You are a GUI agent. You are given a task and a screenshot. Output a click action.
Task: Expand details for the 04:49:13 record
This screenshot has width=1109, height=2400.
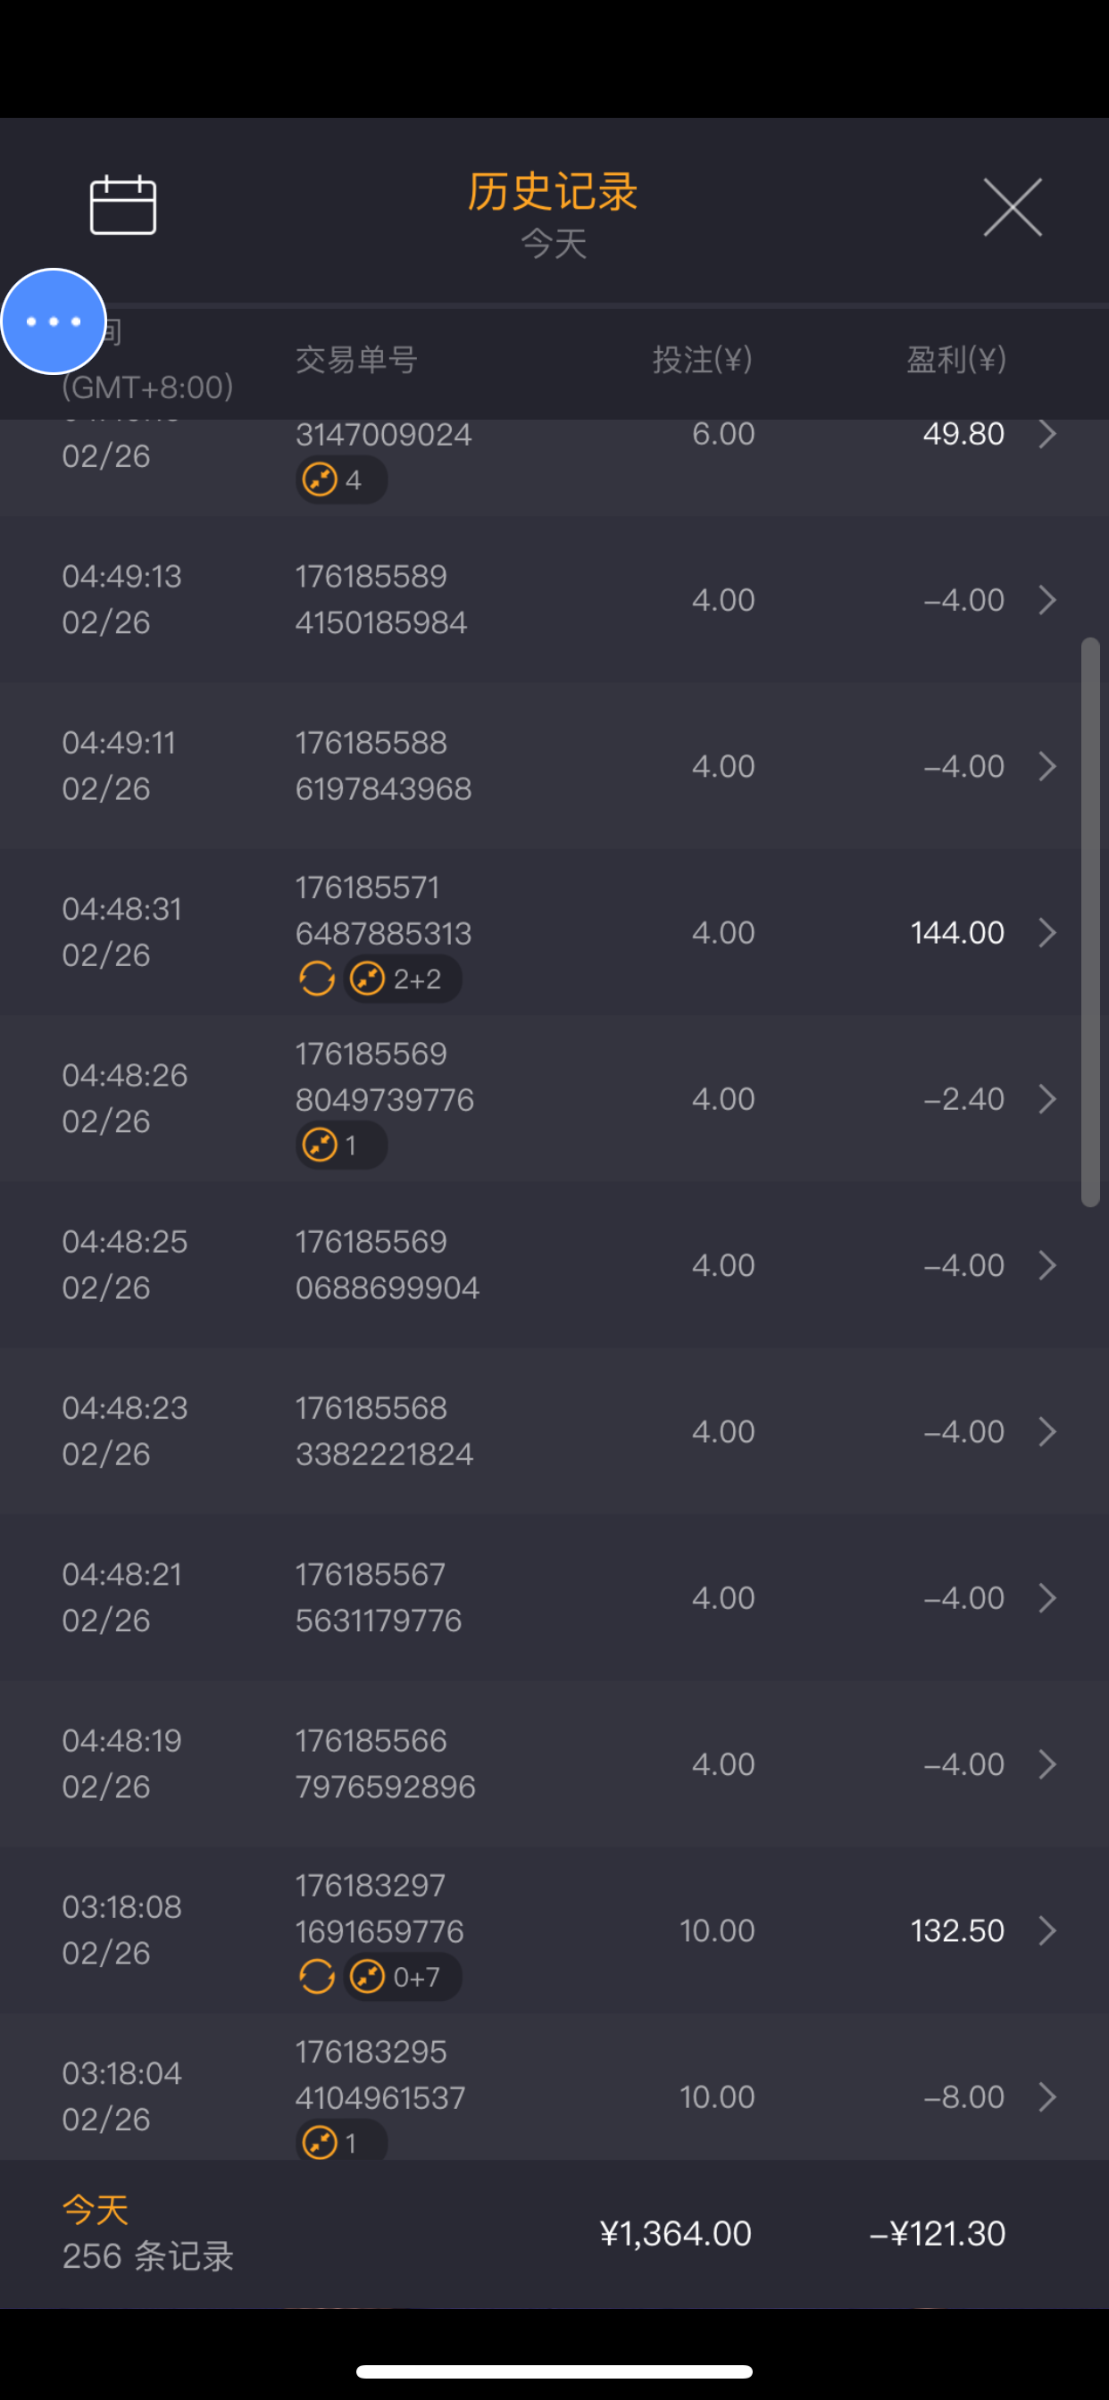tap(1047, 600)
